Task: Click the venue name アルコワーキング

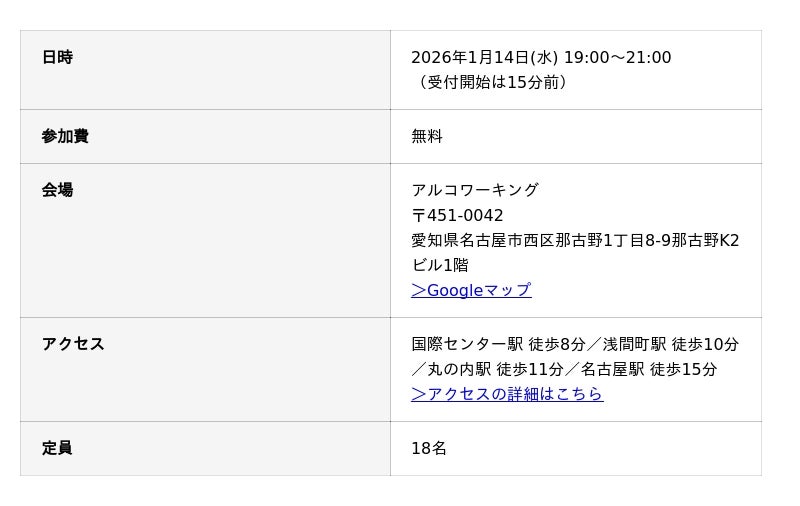Action: (x=475, y=190)
